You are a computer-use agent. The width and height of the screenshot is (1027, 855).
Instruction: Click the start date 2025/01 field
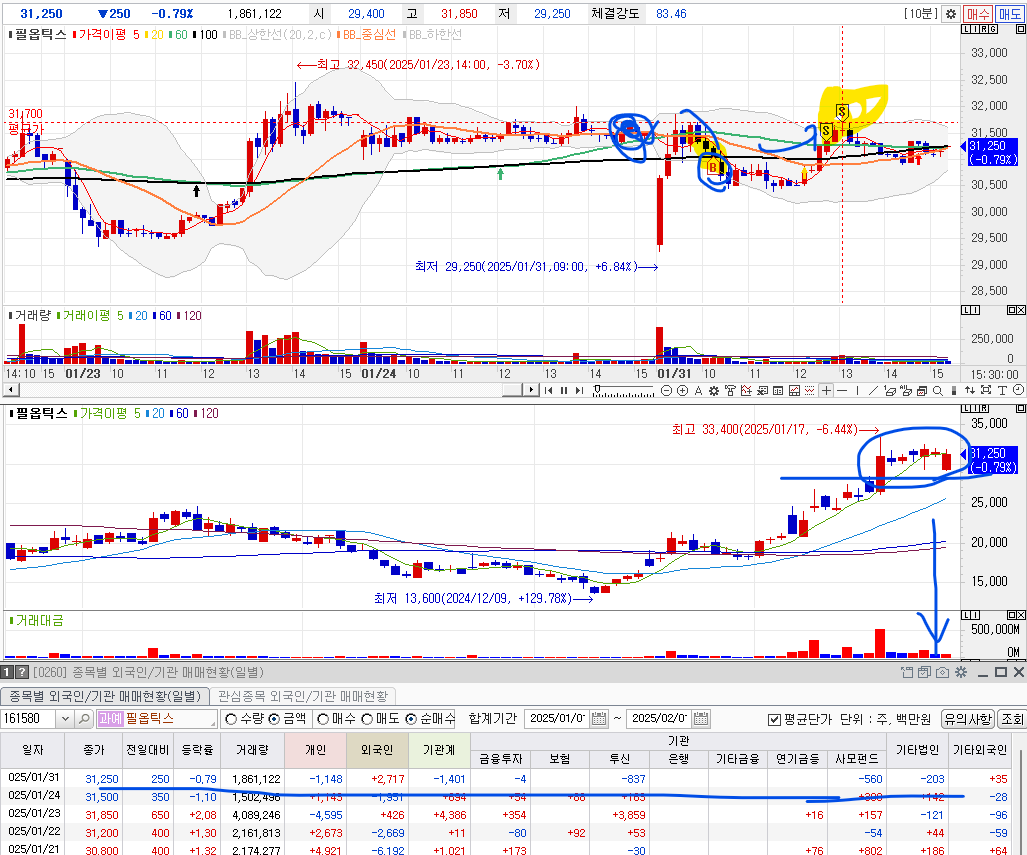(557, 718)
